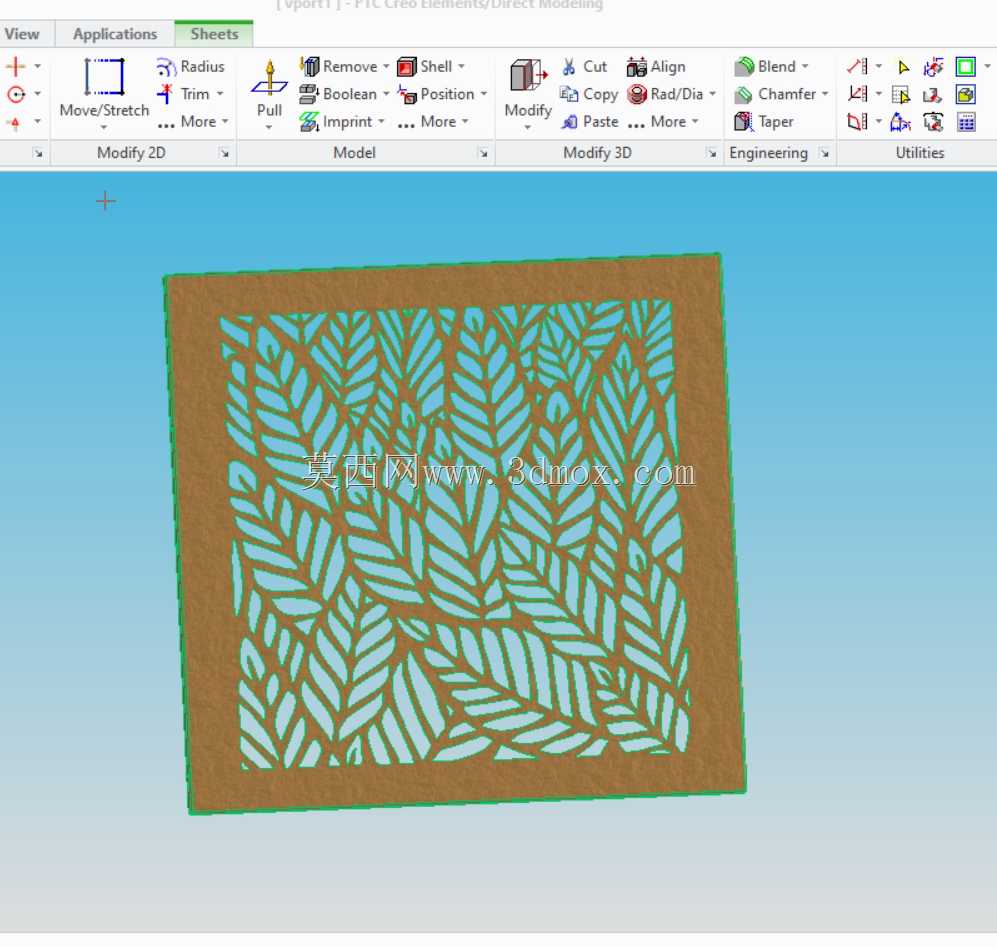This screenshot has width=997, height=947.
Task: Click the green square icon in Utilities
Action: 965,66
